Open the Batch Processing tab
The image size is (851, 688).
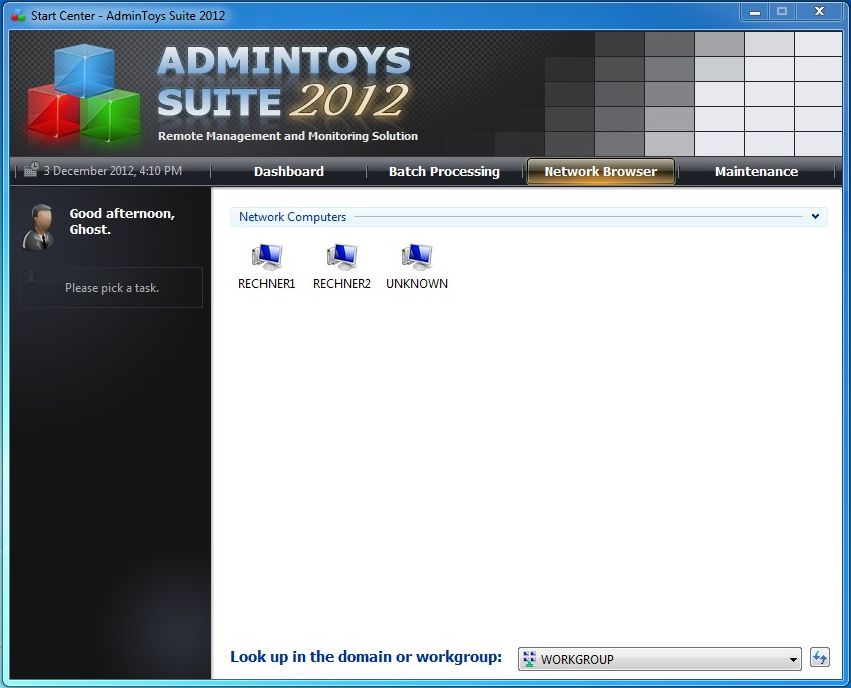[x=444, y=171]
